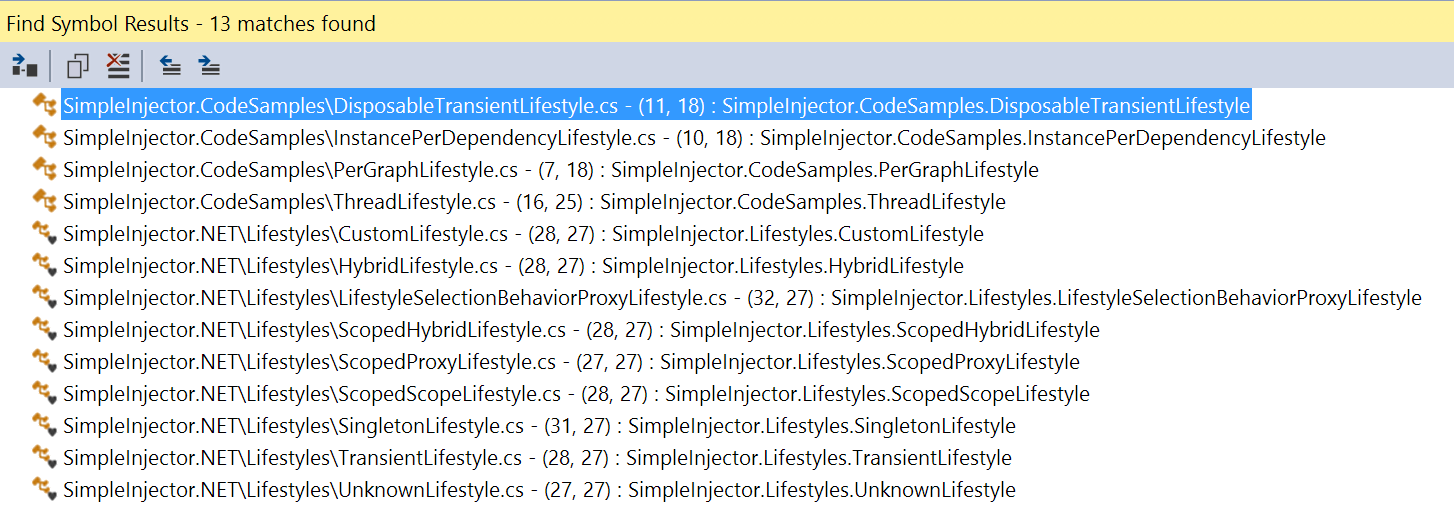Select the UnknownLifestyle.cs result row
Screen dimensions: 1454x514
(539, 490)
